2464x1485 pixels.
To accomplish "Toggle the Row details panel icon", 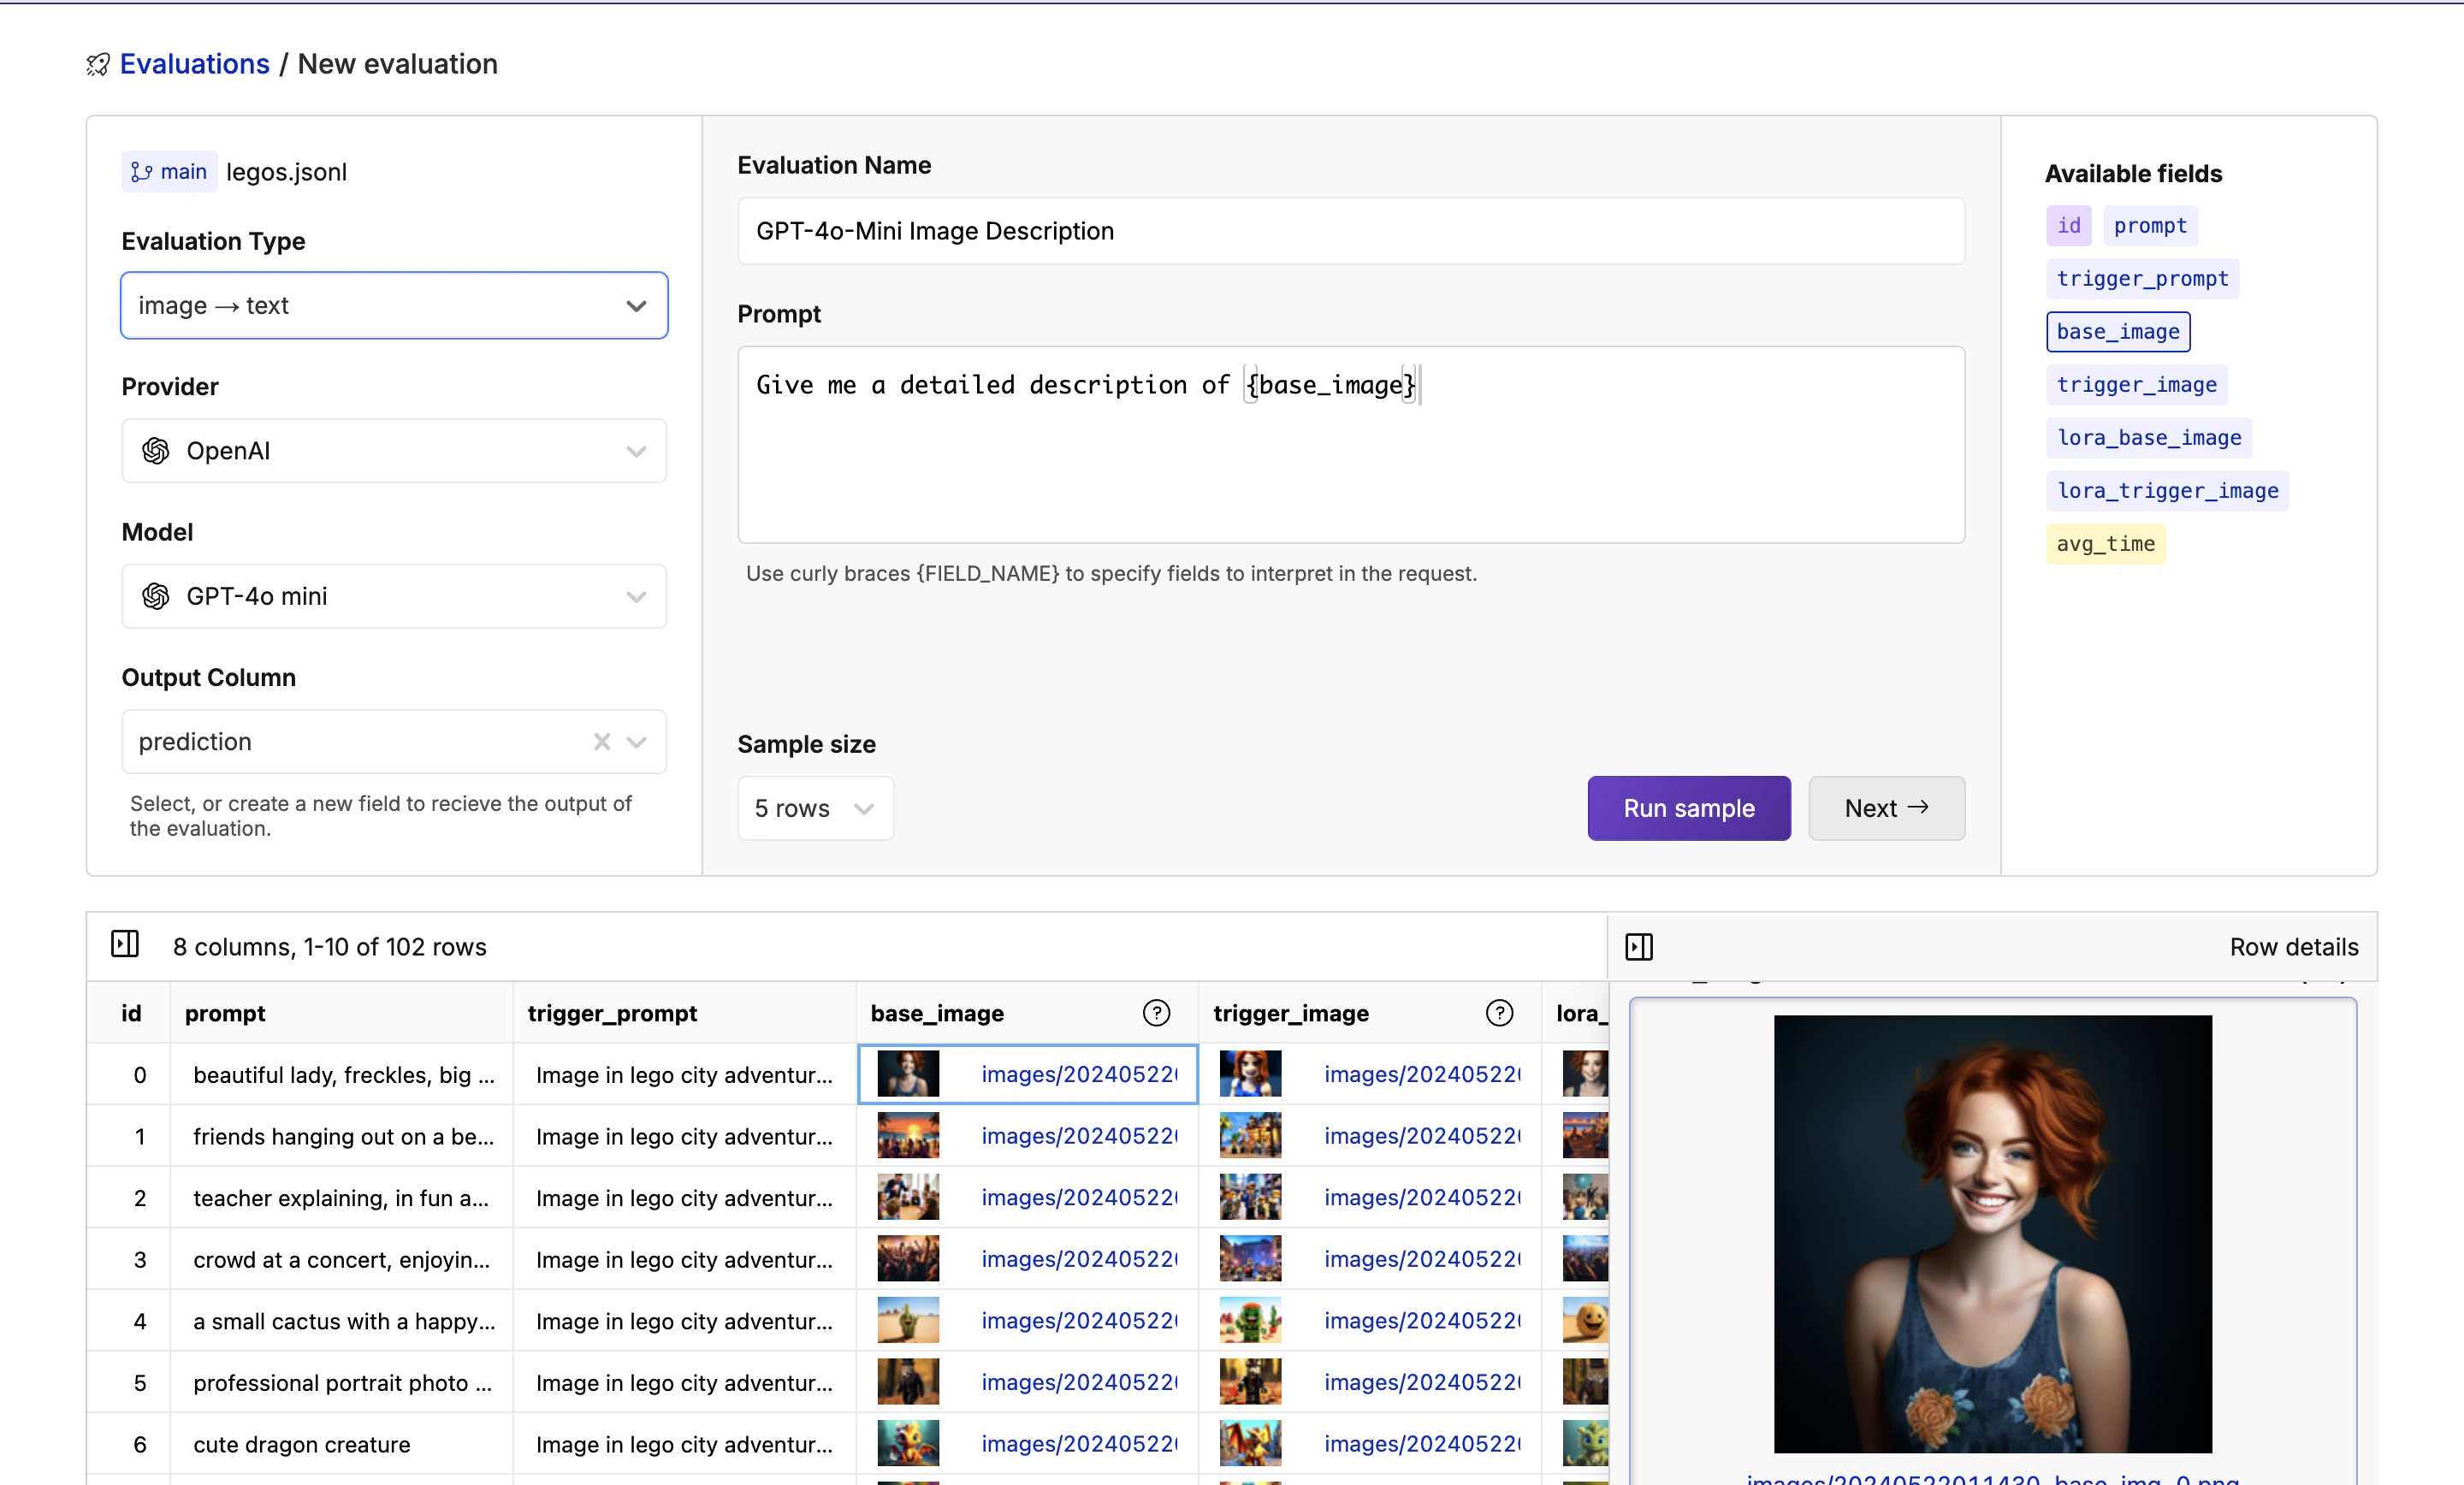I will 1639,946.
